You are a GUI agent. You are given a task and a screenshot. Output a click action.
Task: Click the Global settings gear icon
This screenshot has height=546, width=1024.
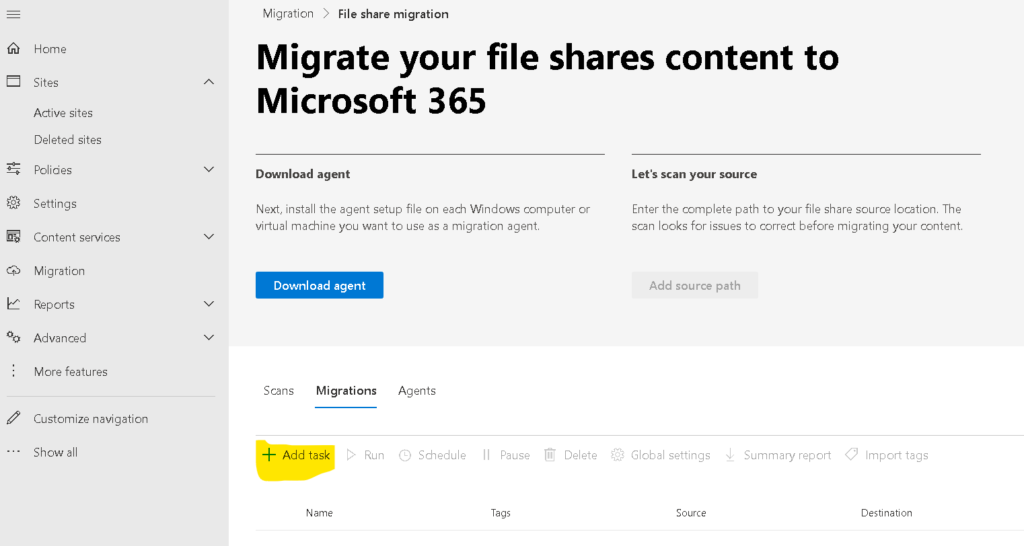(617, 455)
